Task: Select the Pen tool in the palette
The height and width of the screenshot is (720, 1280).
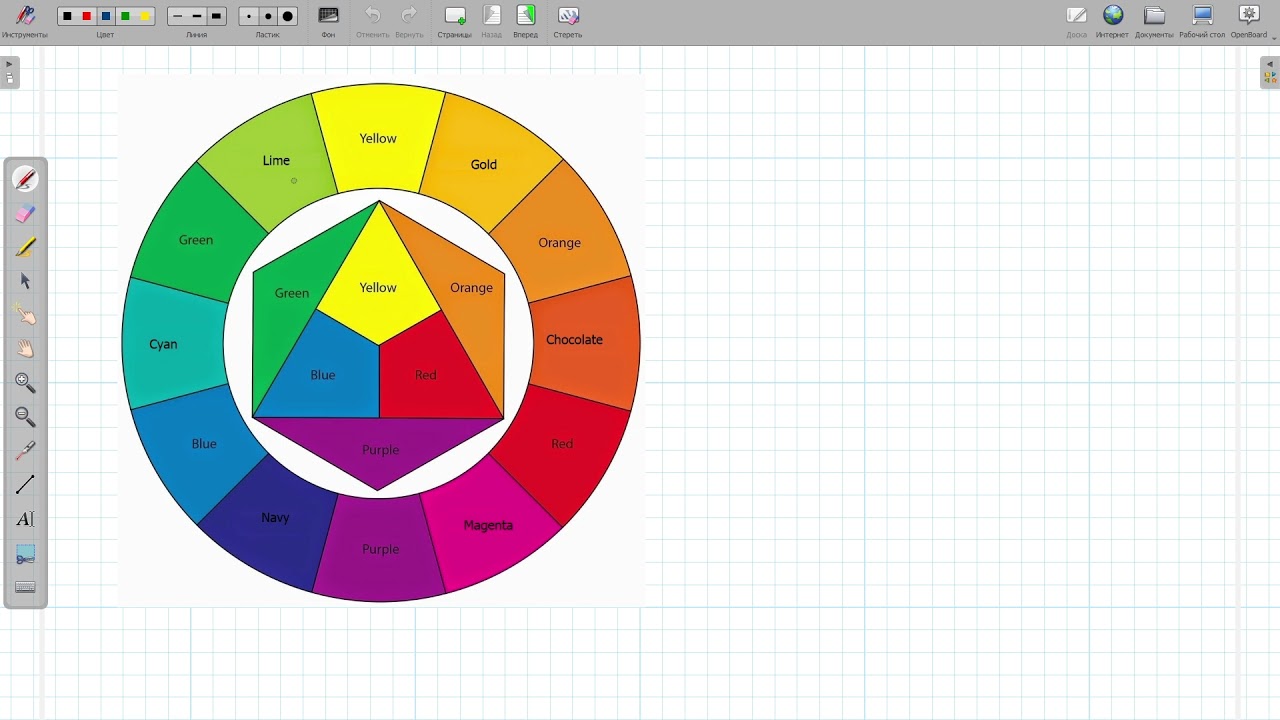Action: pos(26,179)
